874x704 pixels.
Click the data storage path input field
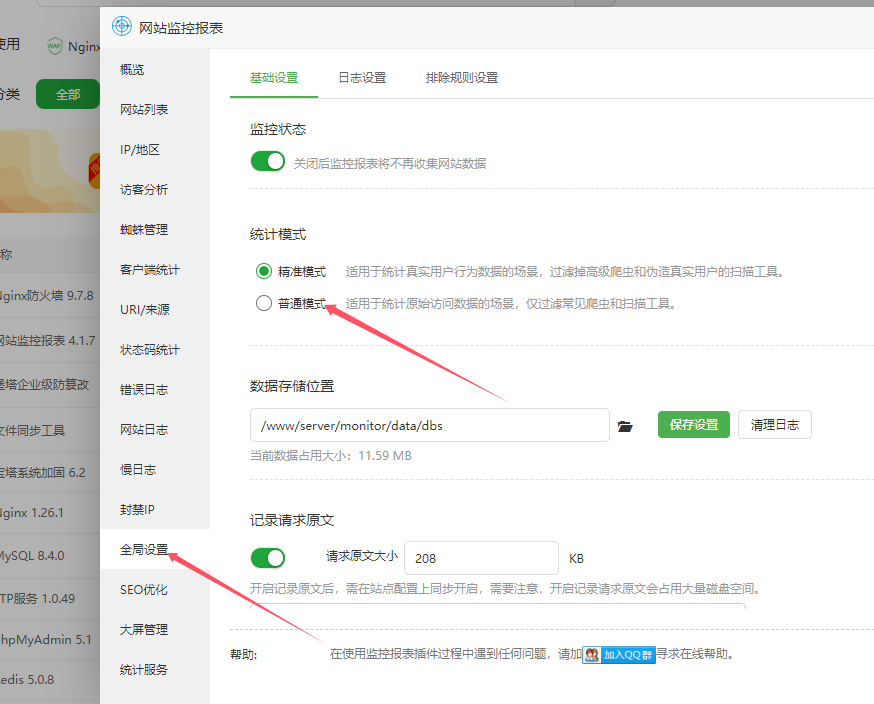click(x=429, y=425)
